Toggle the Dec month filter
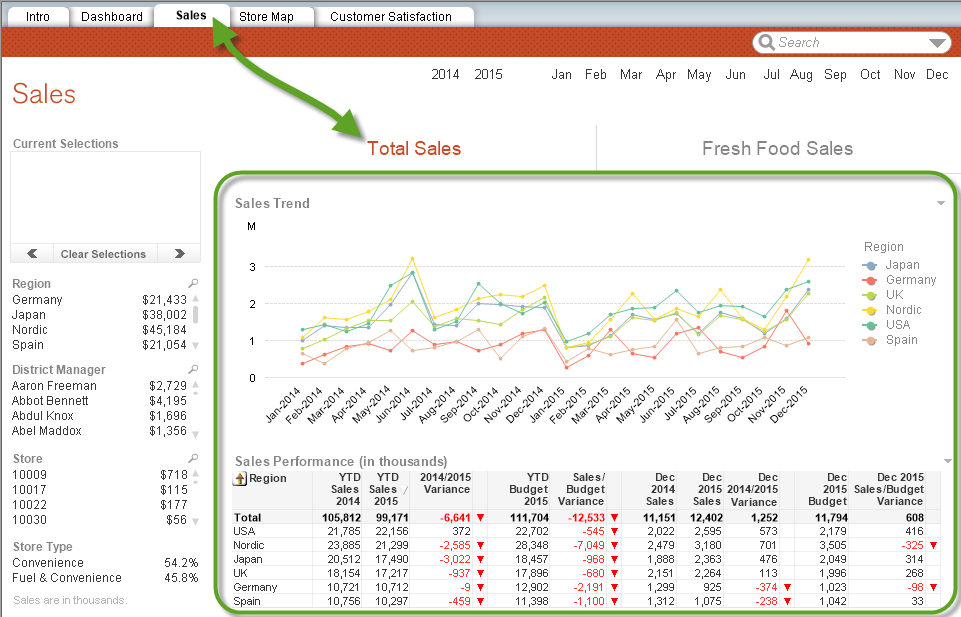Screen dimensions: 961x617 tap(936, 75)
